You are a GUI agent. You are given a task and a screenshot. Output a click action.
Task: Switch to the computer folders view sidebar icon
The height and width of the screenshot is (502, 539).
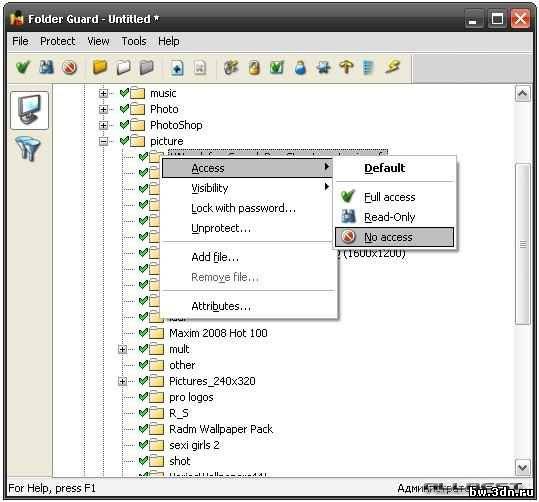pyautogui.click(x=30, y=110)
